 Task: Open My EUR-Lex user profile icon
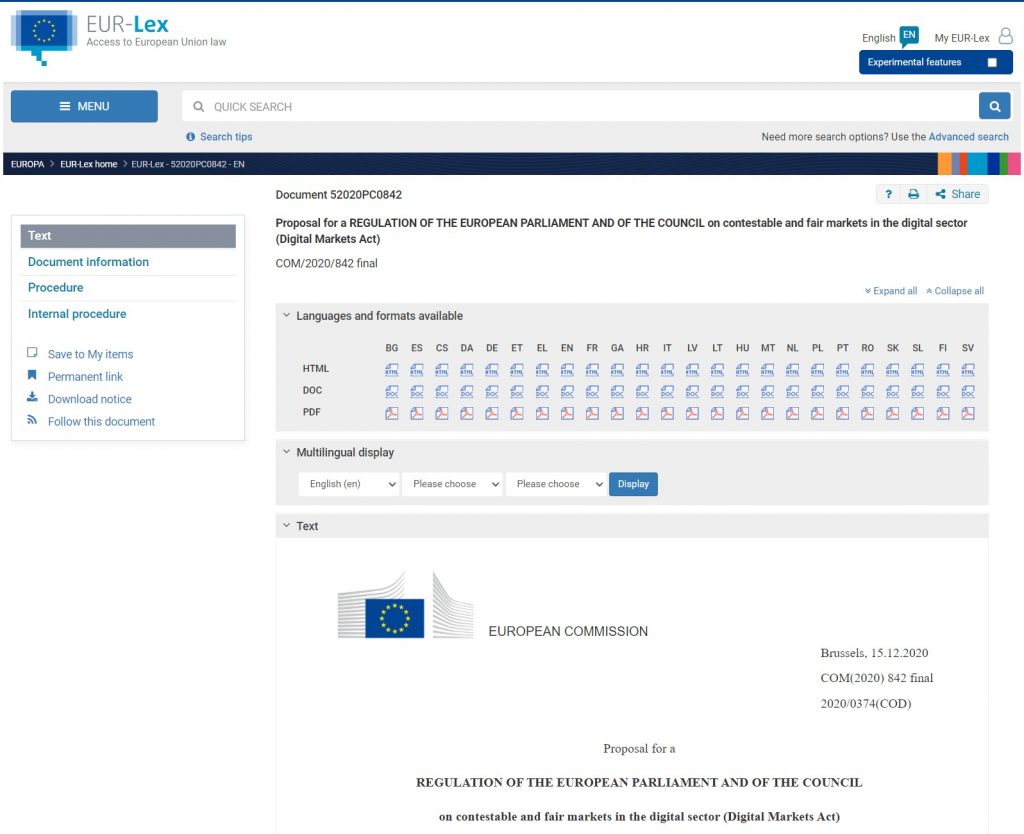[x=1005, y=37]
